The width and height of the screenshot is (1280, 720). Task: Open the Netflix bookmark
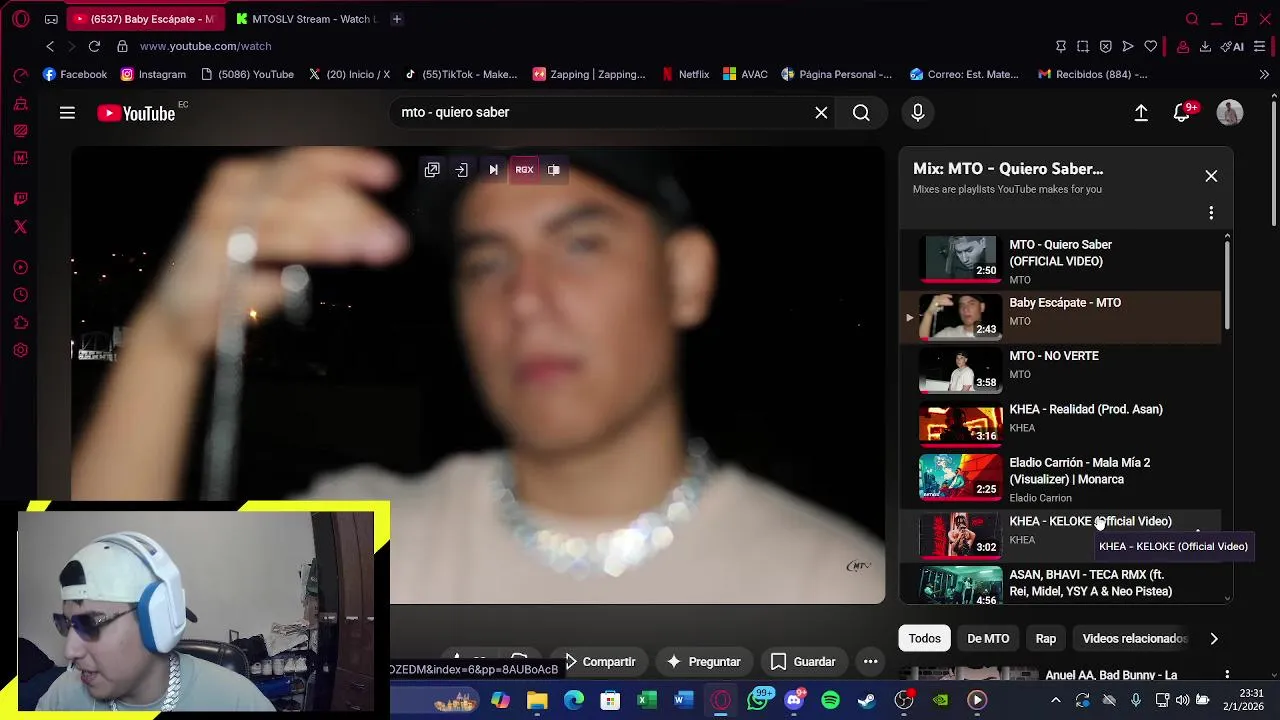686,74
